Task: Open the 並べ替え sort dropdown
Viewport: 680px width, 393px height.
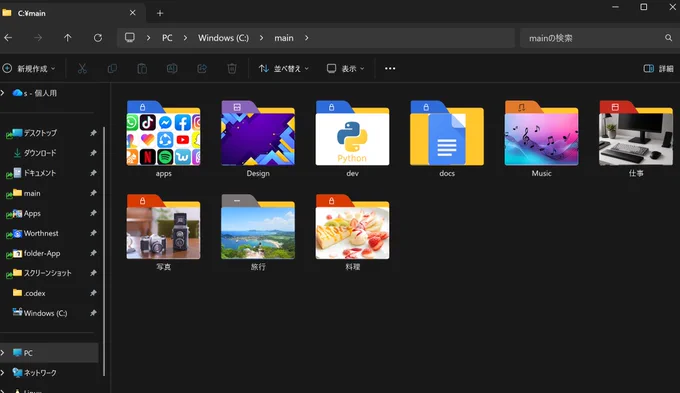Action: 284,69
